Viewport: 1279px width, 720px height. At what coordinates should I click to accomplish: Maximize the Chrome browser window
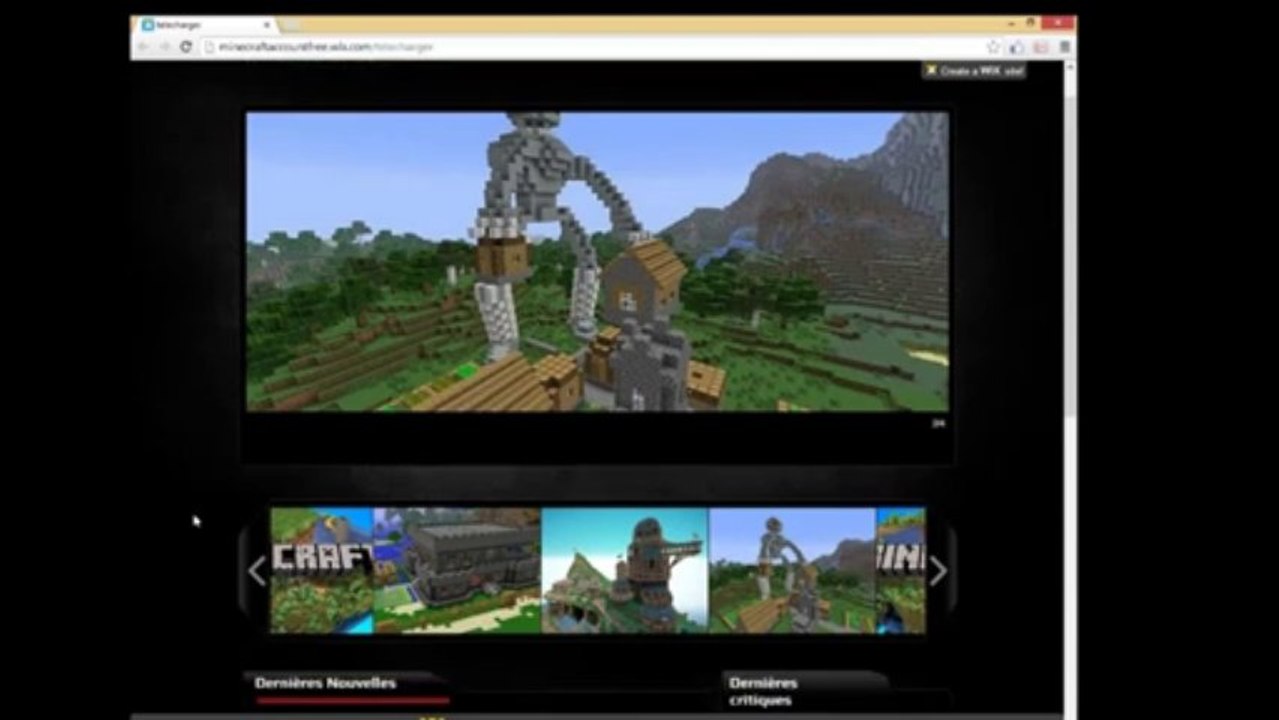pos(1030,22)
